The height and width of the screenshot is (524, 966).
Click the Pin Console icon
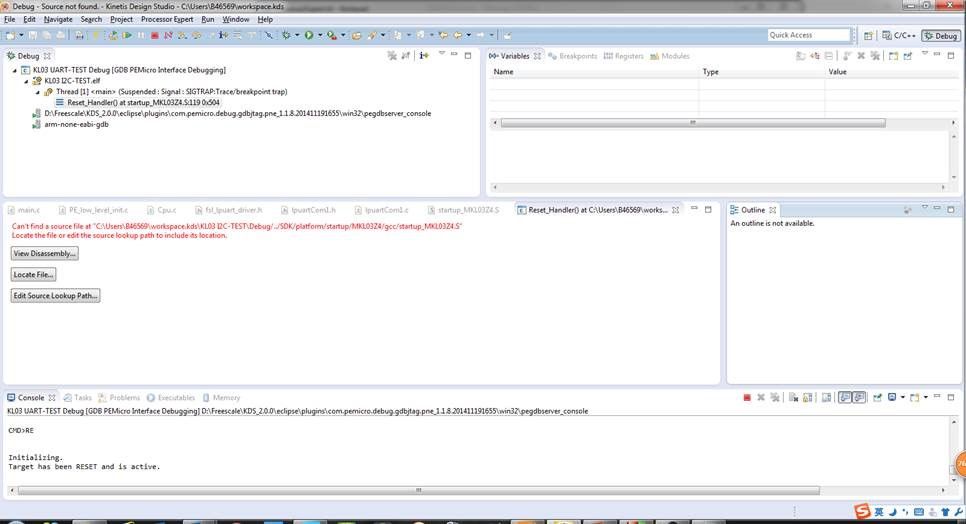[x=877, y=398]
